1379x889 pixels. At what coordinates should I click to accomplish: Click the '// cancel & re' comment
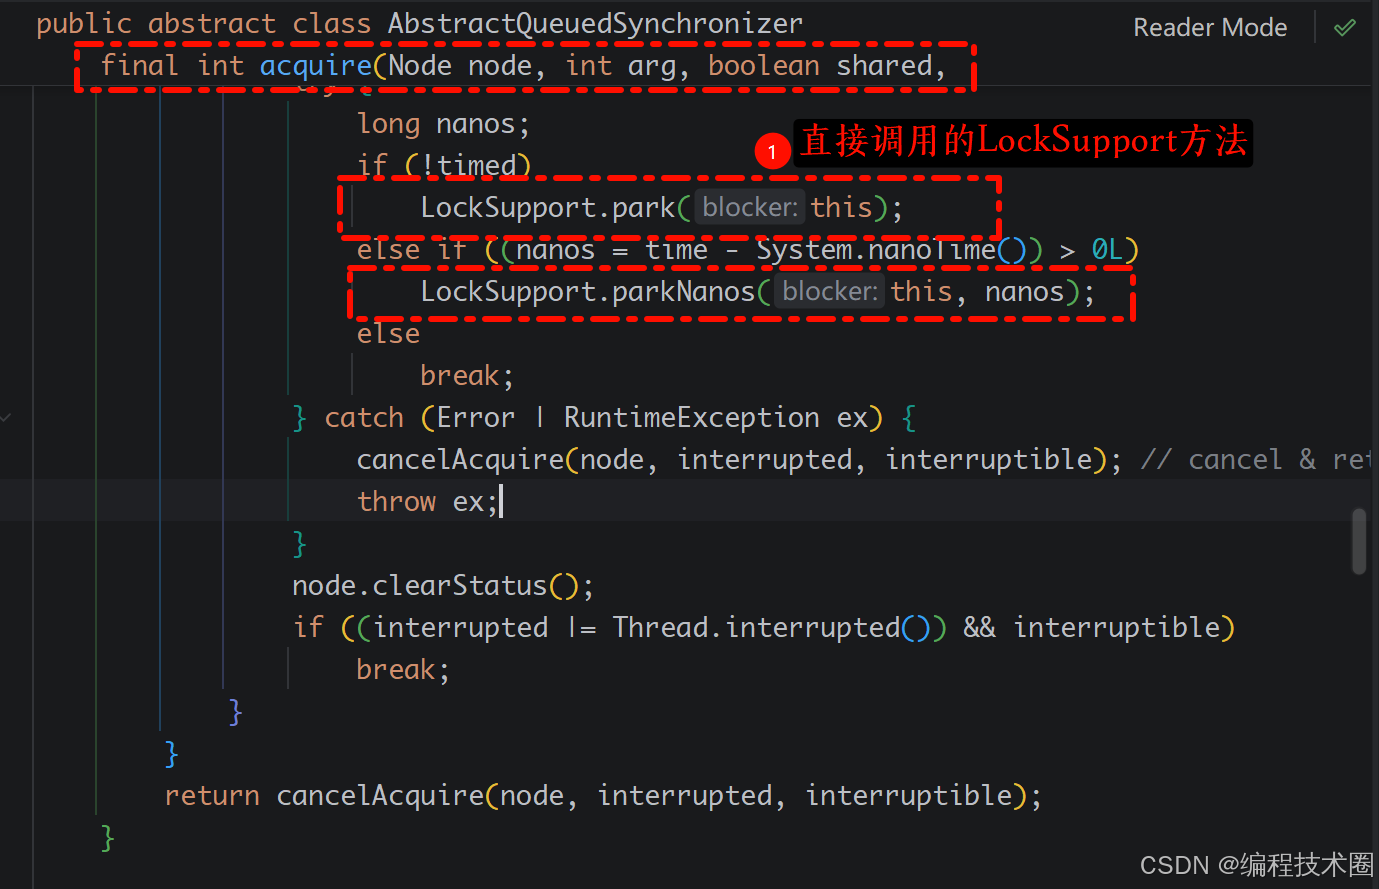[x=1256, y=460]
